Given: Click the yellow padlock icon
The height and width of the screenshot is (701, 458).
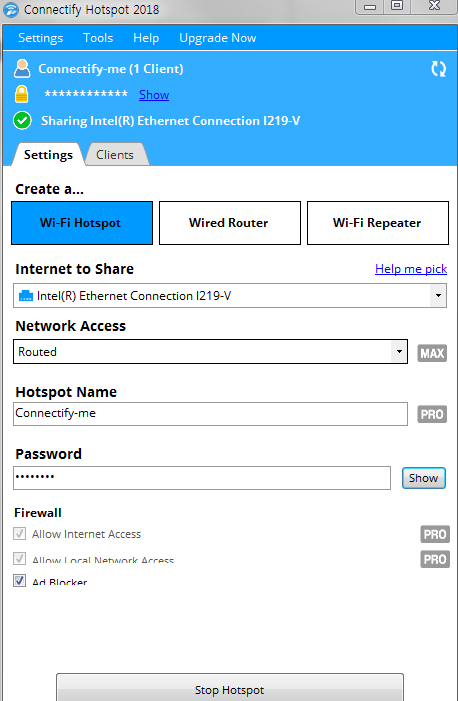Looking at the screenshot, I should (x=21, y=94).
